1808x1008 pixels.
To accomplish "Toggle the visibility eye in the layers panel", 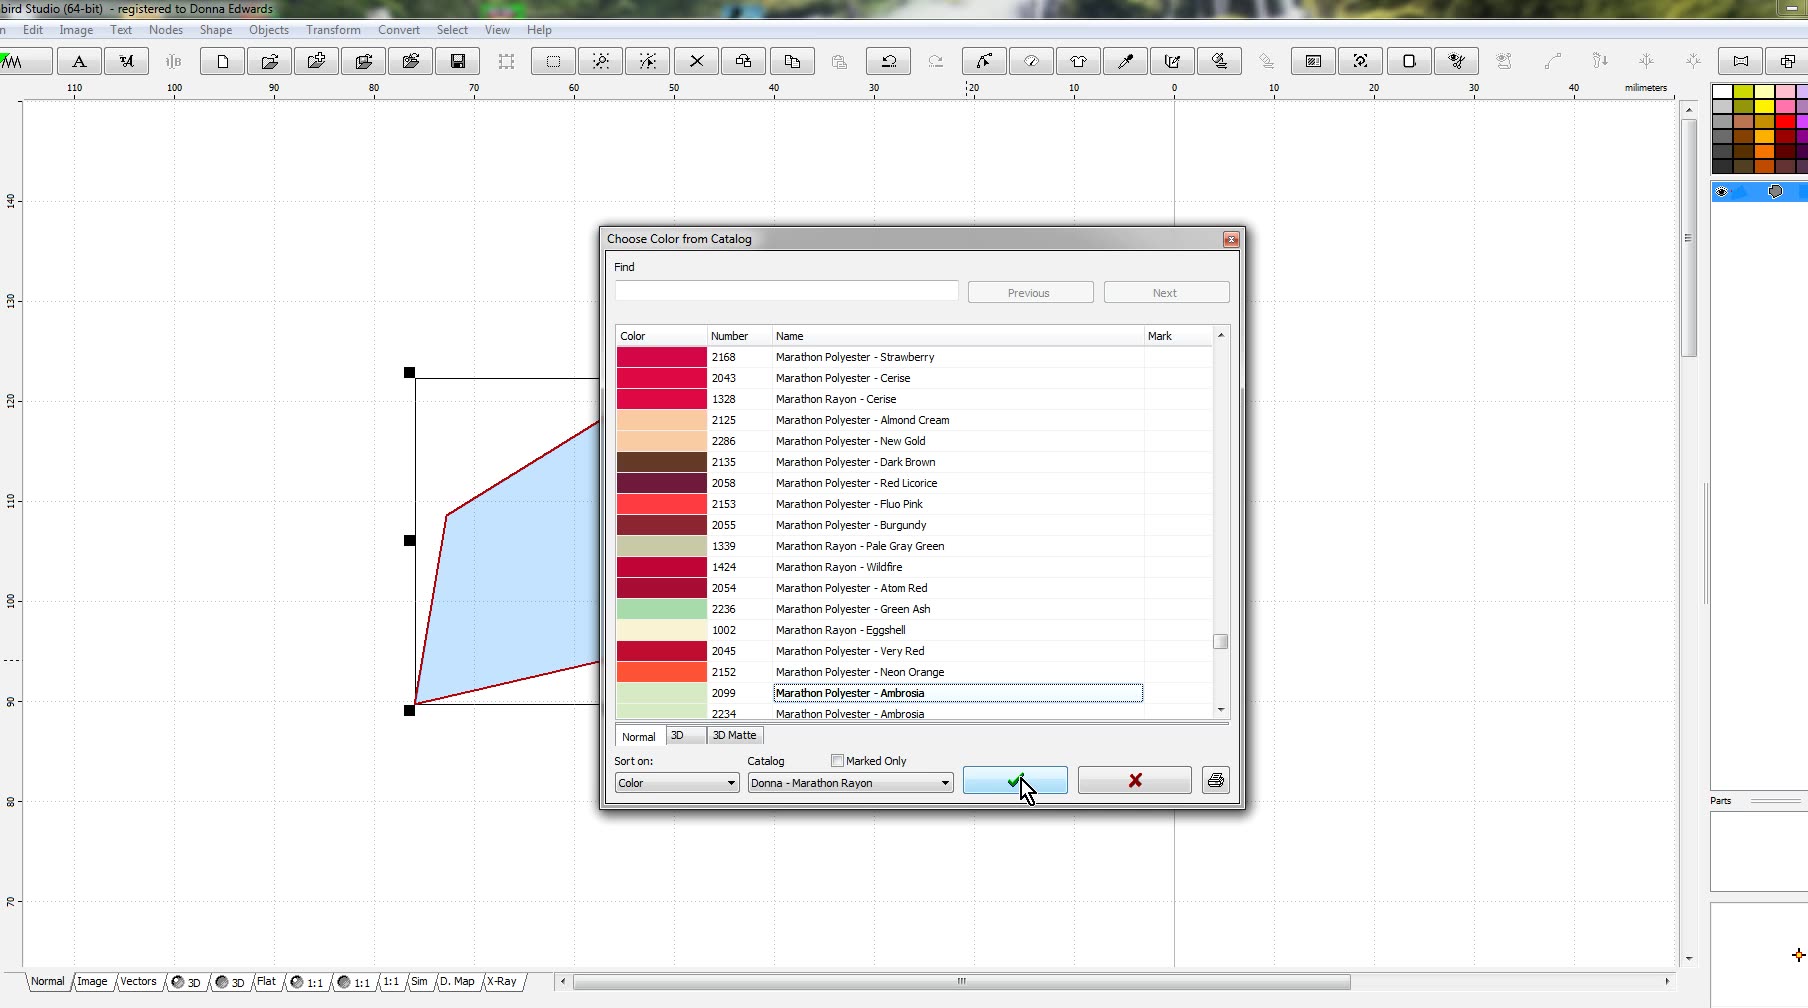I will pyautogui.click(x=1723, y=191).
